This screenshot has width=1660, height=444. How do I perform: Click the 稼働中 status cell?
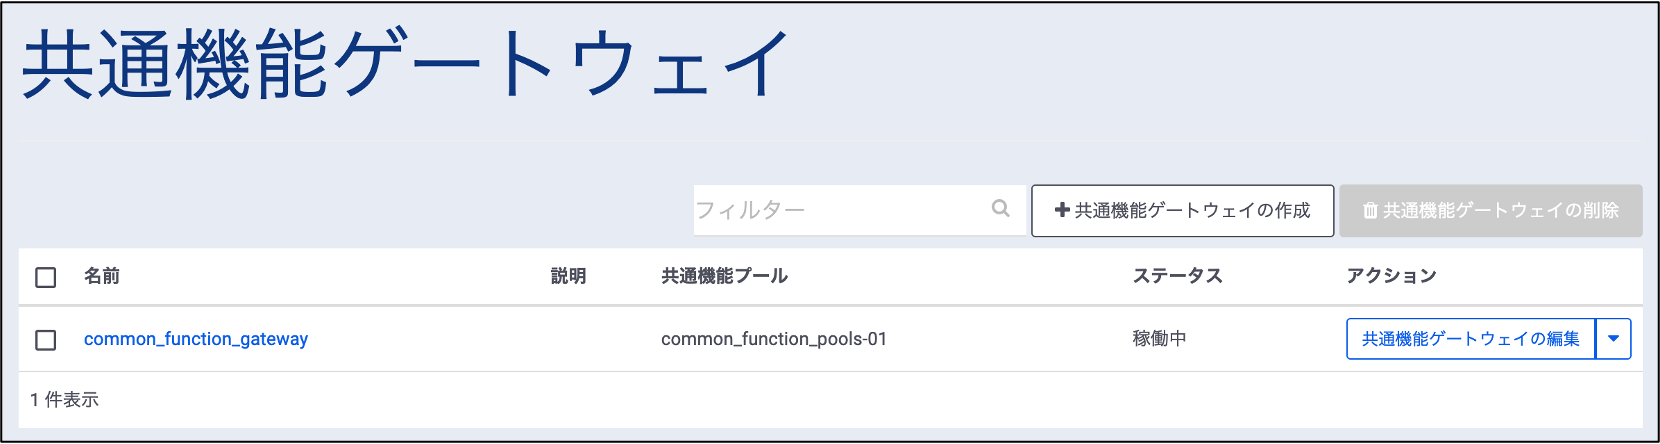coord(1159,339)
